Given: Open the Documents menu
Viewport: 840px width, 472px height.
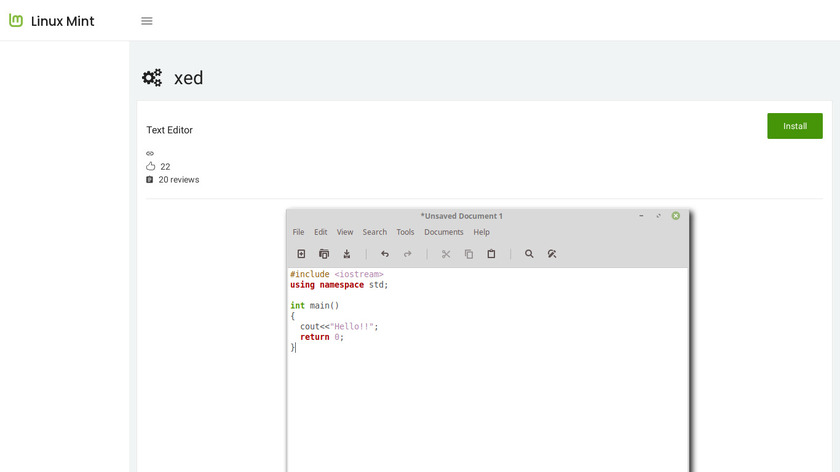Looking at the screenshot, I should point(444,232).
